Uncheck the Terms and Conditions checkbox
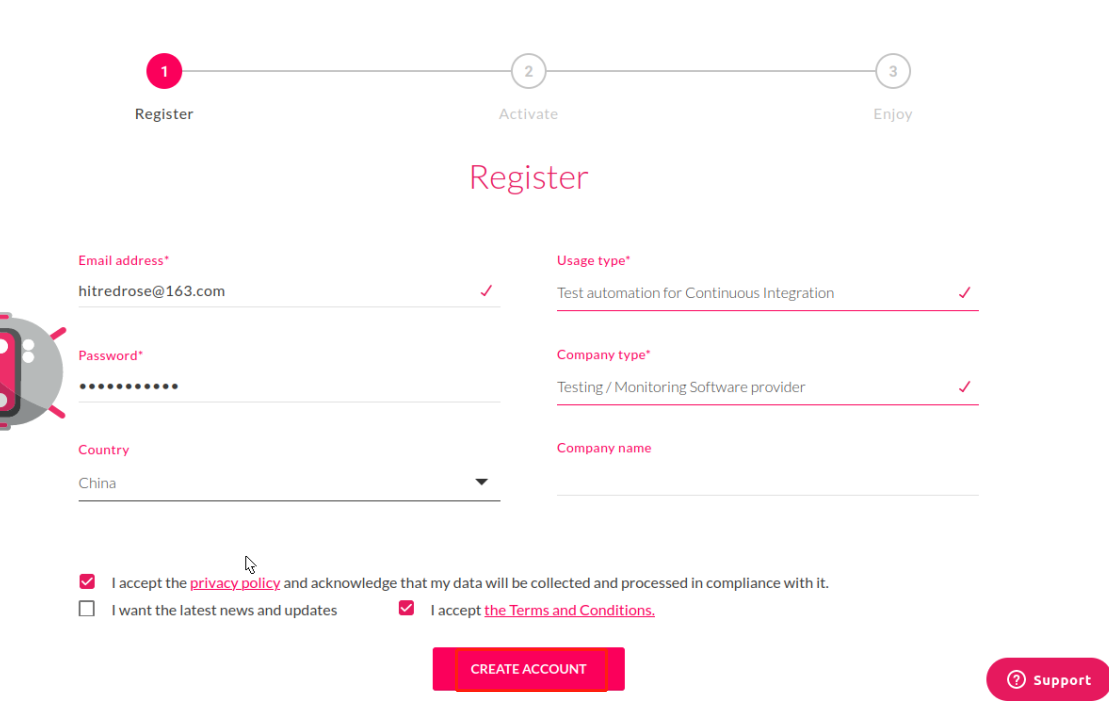Image resolution: width=1109 pixels, height=701 pixels. 406,608
